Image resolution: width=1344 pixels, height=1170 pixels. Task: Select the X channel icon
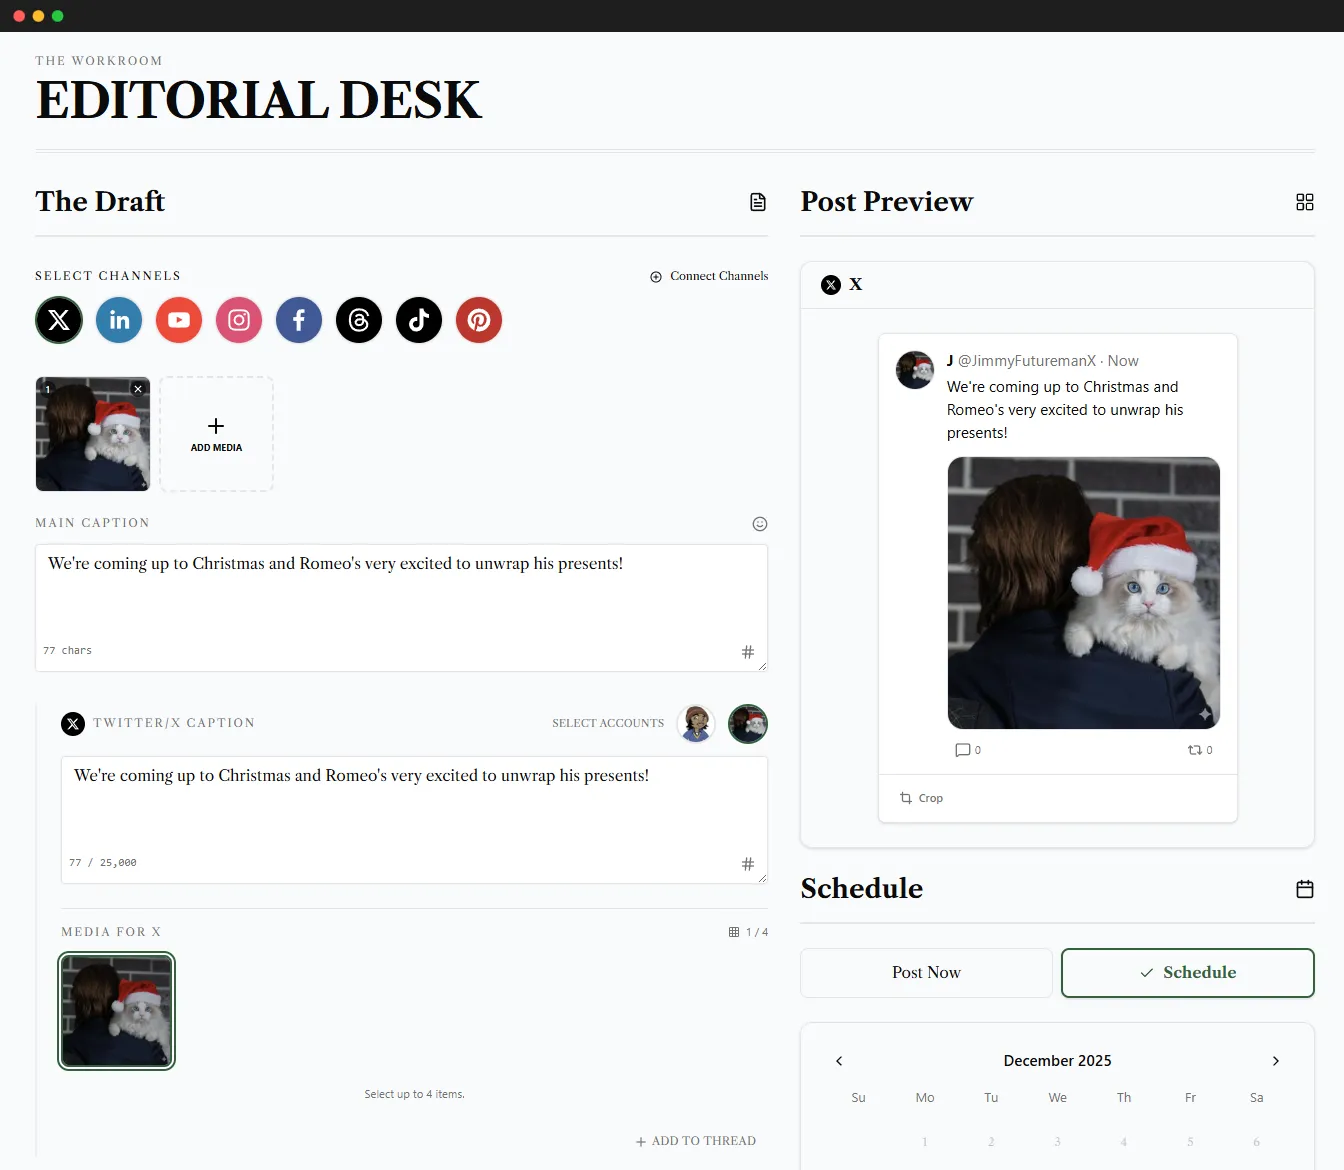(58, 320)
